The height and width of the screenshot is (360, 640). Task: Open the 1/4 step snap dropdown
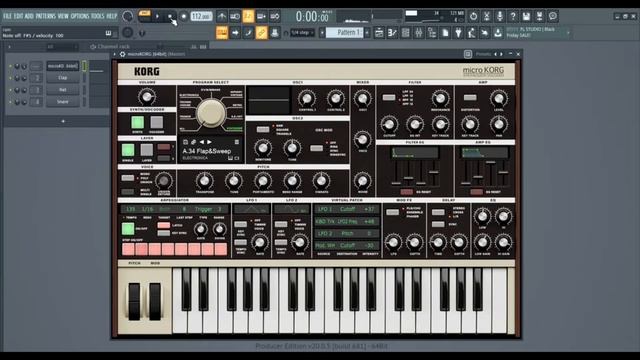[302, 33]
